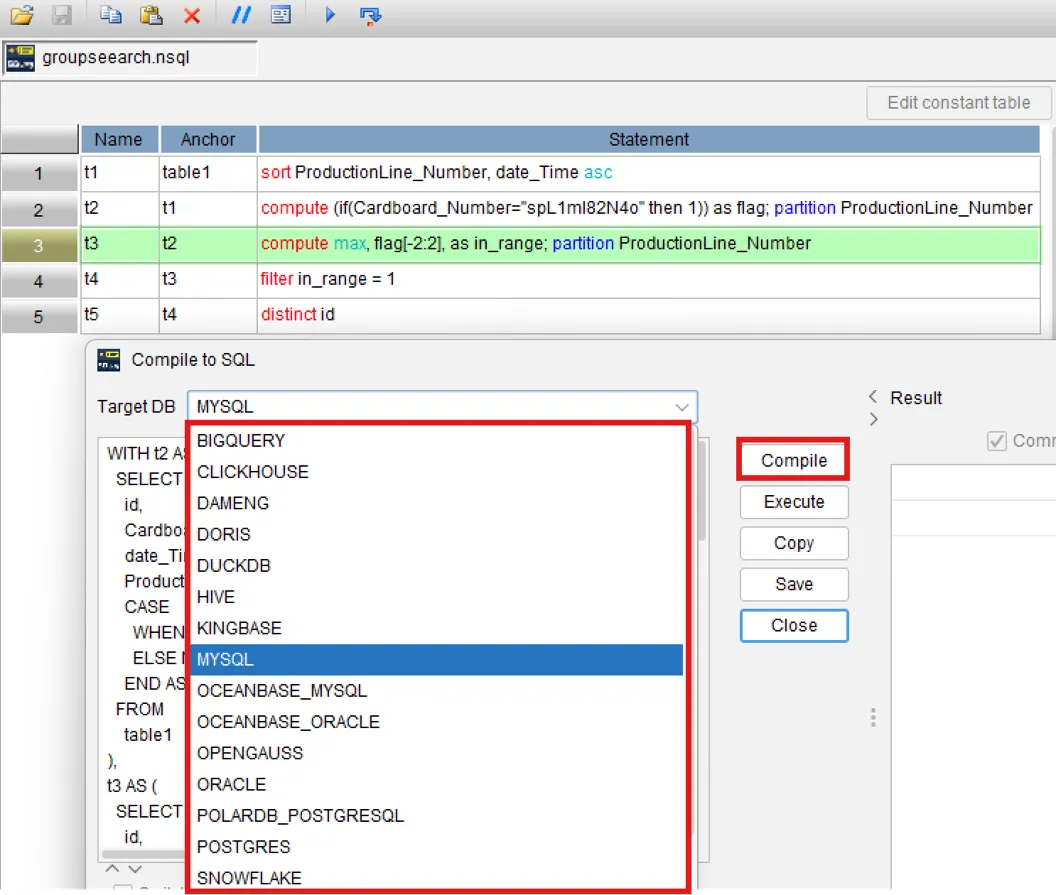Choose SNOWFLAKE from the database list
This screenshot has height=895, width=1056.
pos(437,878)
